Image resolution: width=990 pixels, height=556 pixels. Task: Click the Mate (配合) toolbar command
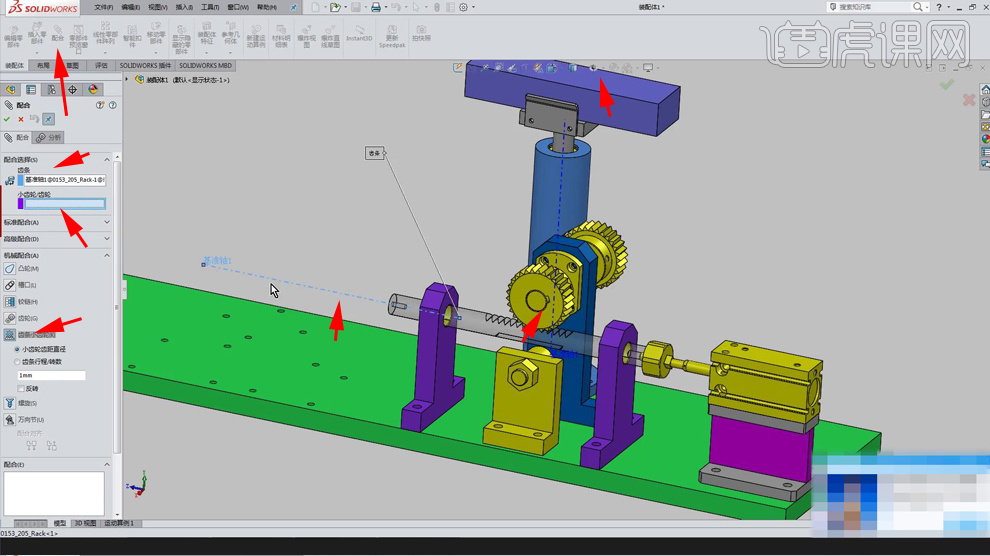57,34
